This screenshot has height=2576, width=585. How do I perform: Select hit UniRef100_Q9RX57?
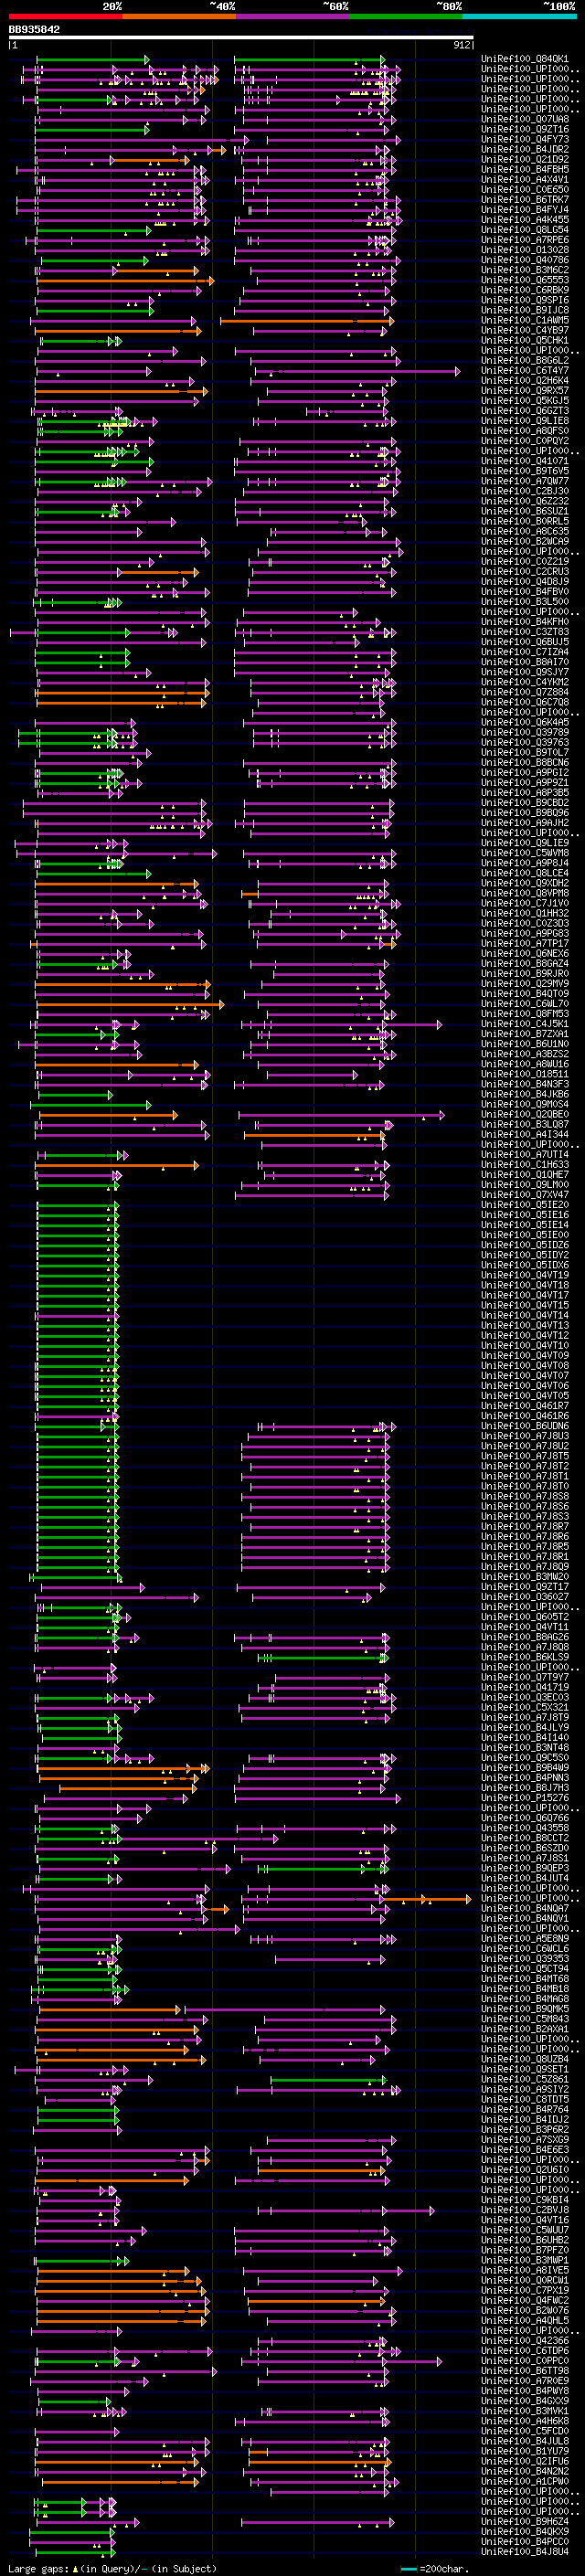(x=525, y=390)
